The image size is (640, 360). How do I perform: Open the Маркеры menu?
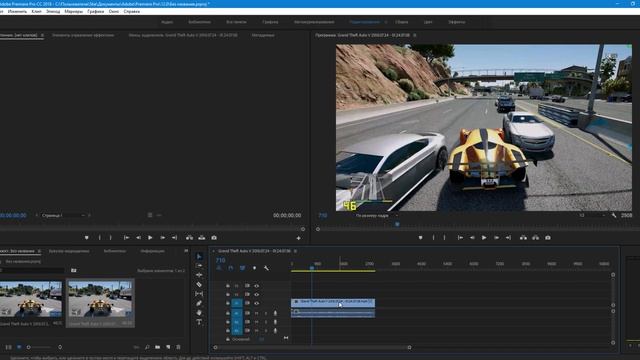pos(73,11)
